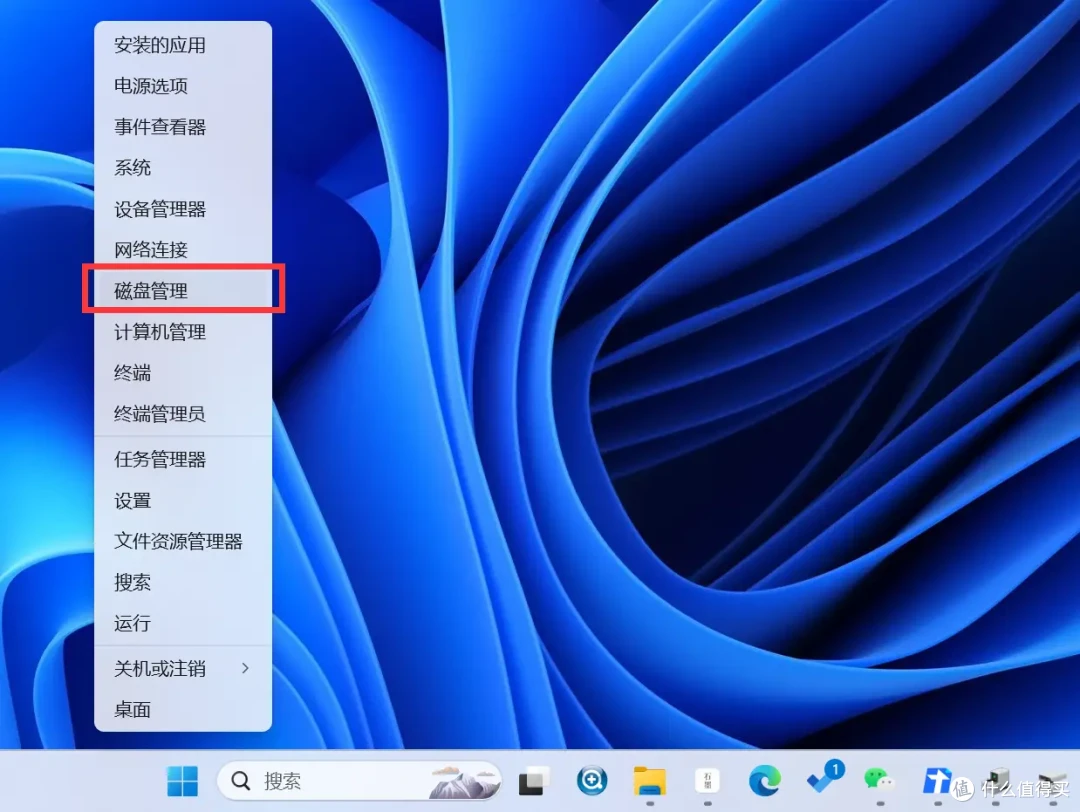Open 终端管理员 menu entry
This screenshot has width=1080, height=812.
click(x=183, y=414)
